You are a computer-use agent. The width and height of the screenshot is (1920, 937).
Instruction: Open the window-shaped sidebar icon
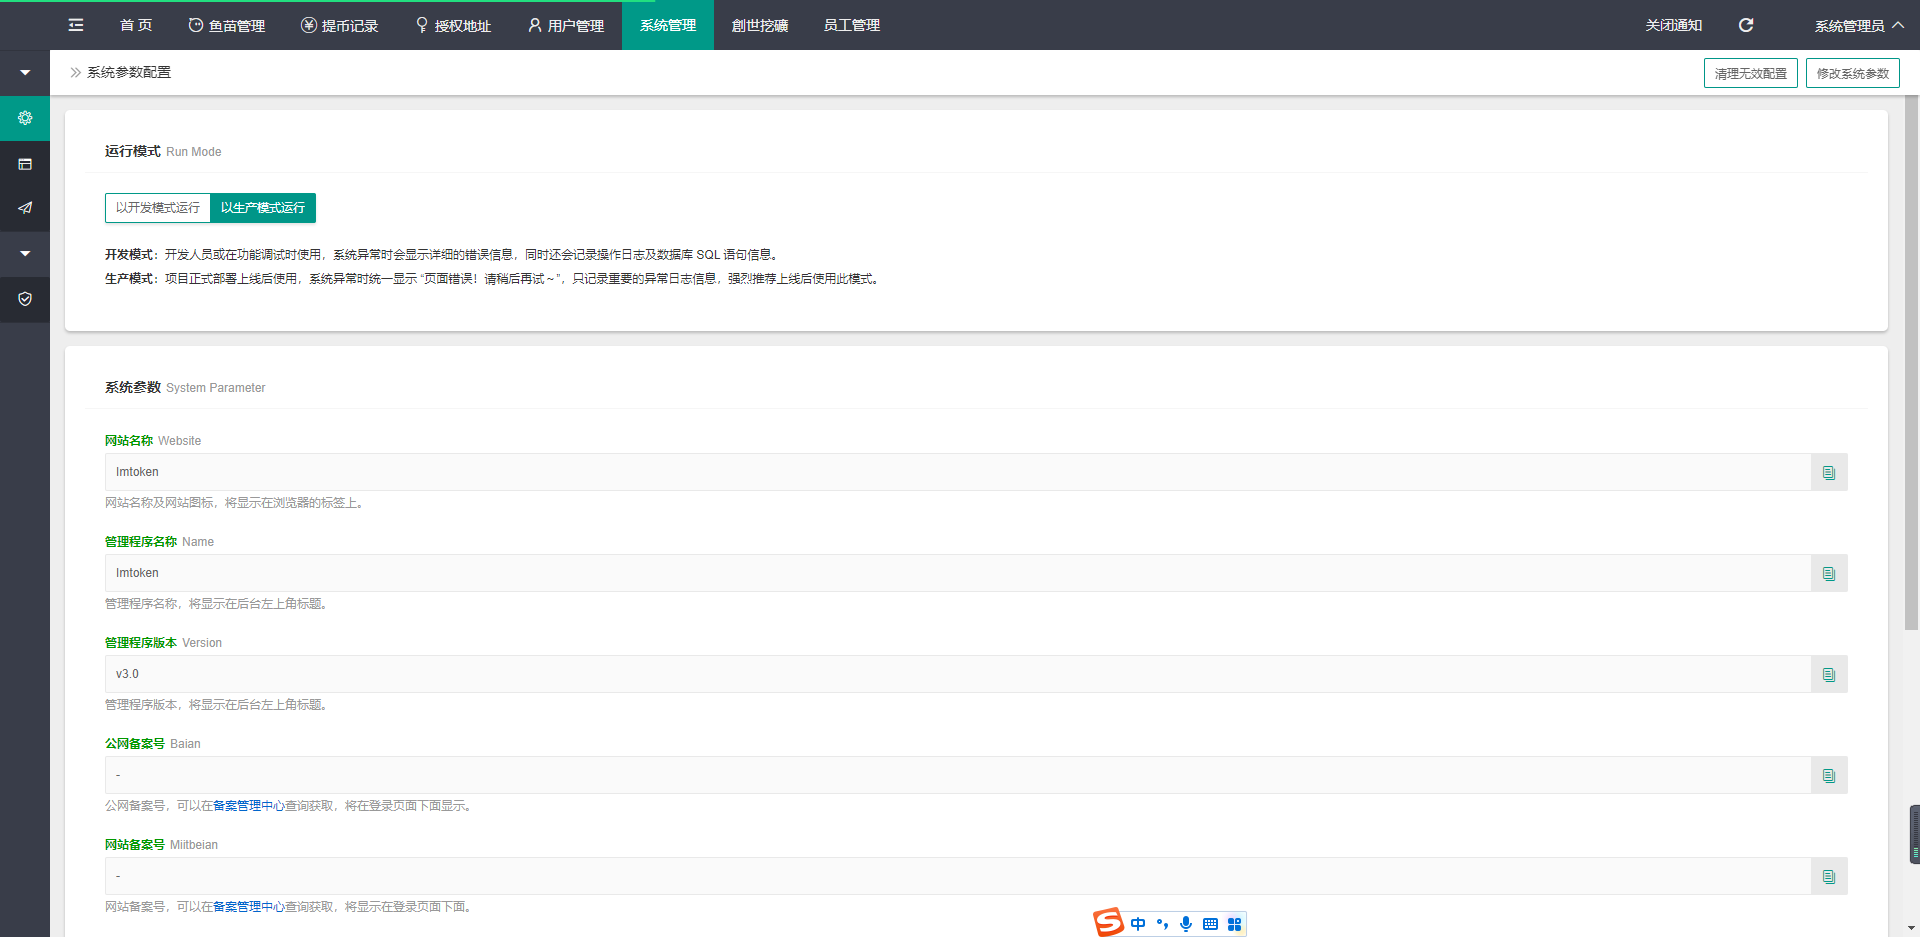25,164
